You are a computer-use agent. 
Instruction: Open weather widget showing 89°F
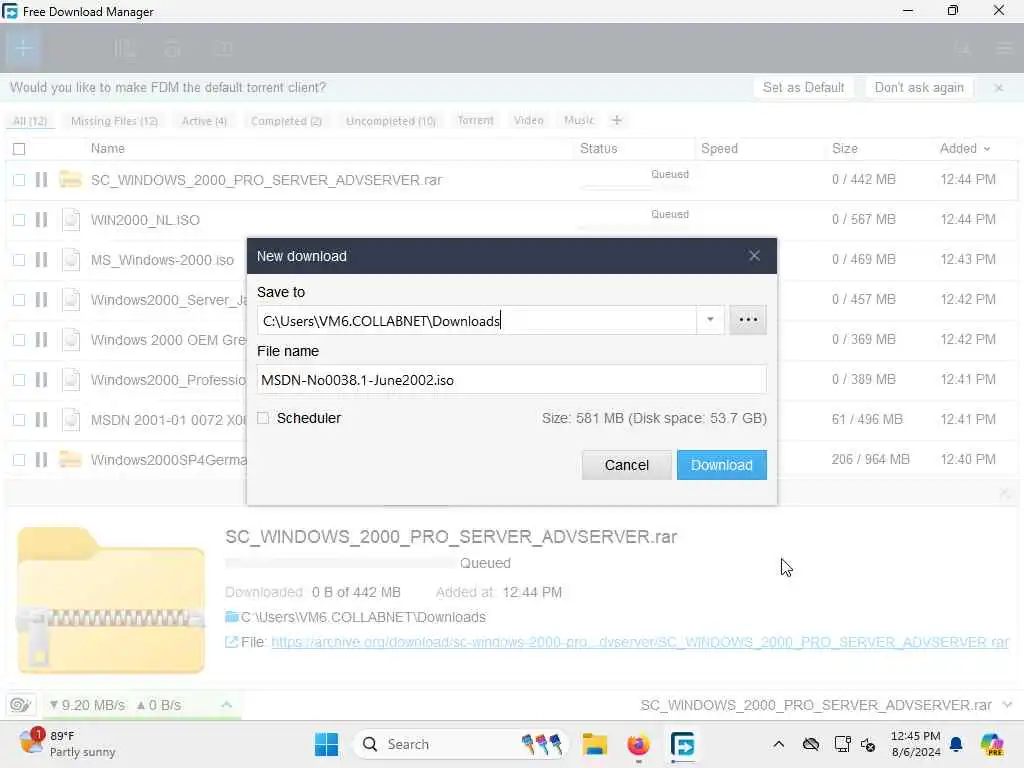[67, 744]
